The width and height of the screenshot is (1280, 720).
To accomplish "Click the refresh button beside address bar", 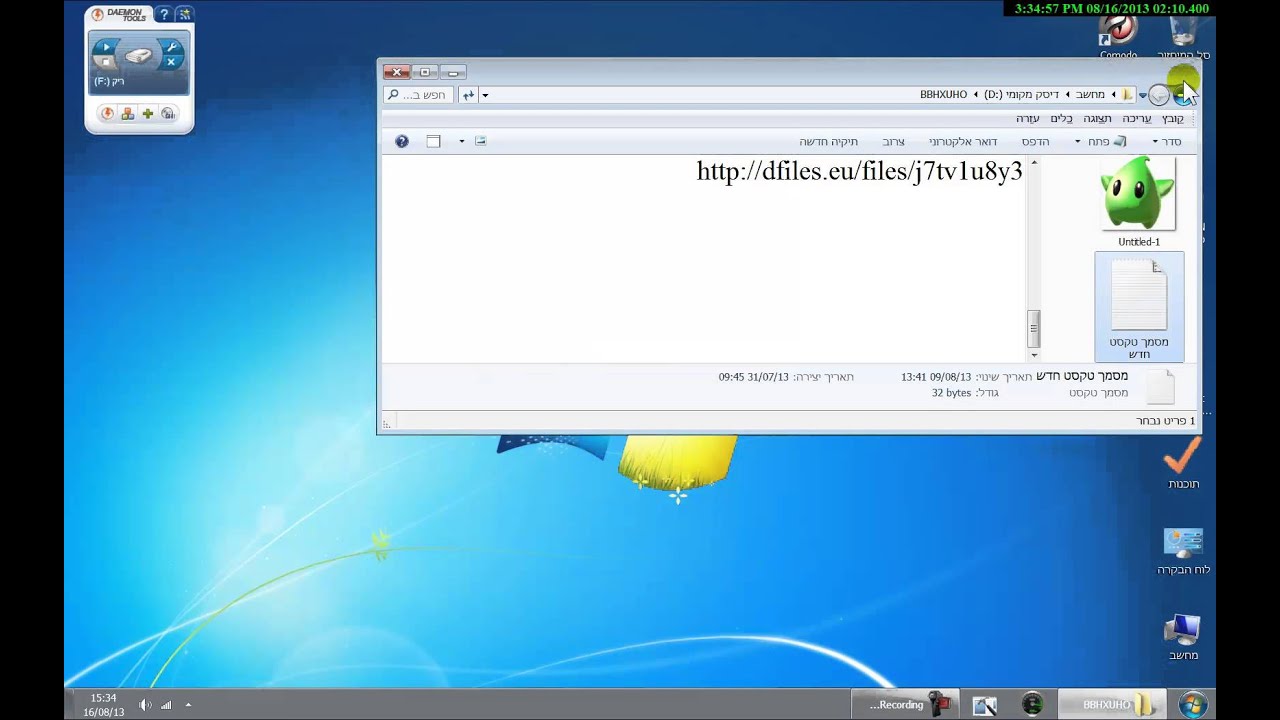I will 468,95.
